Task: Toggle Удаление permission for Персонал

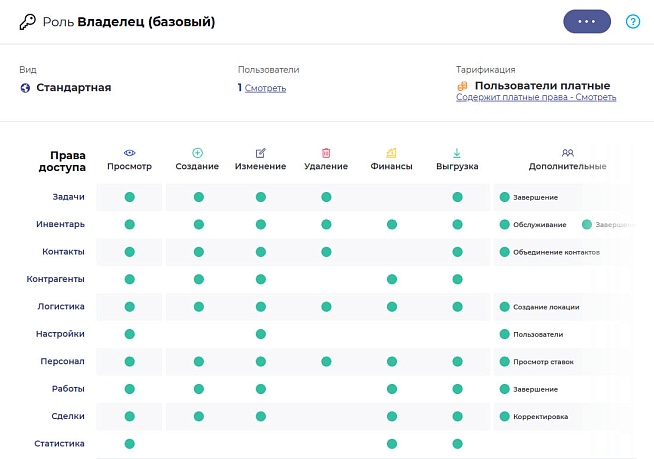Action: coord(326,361)
